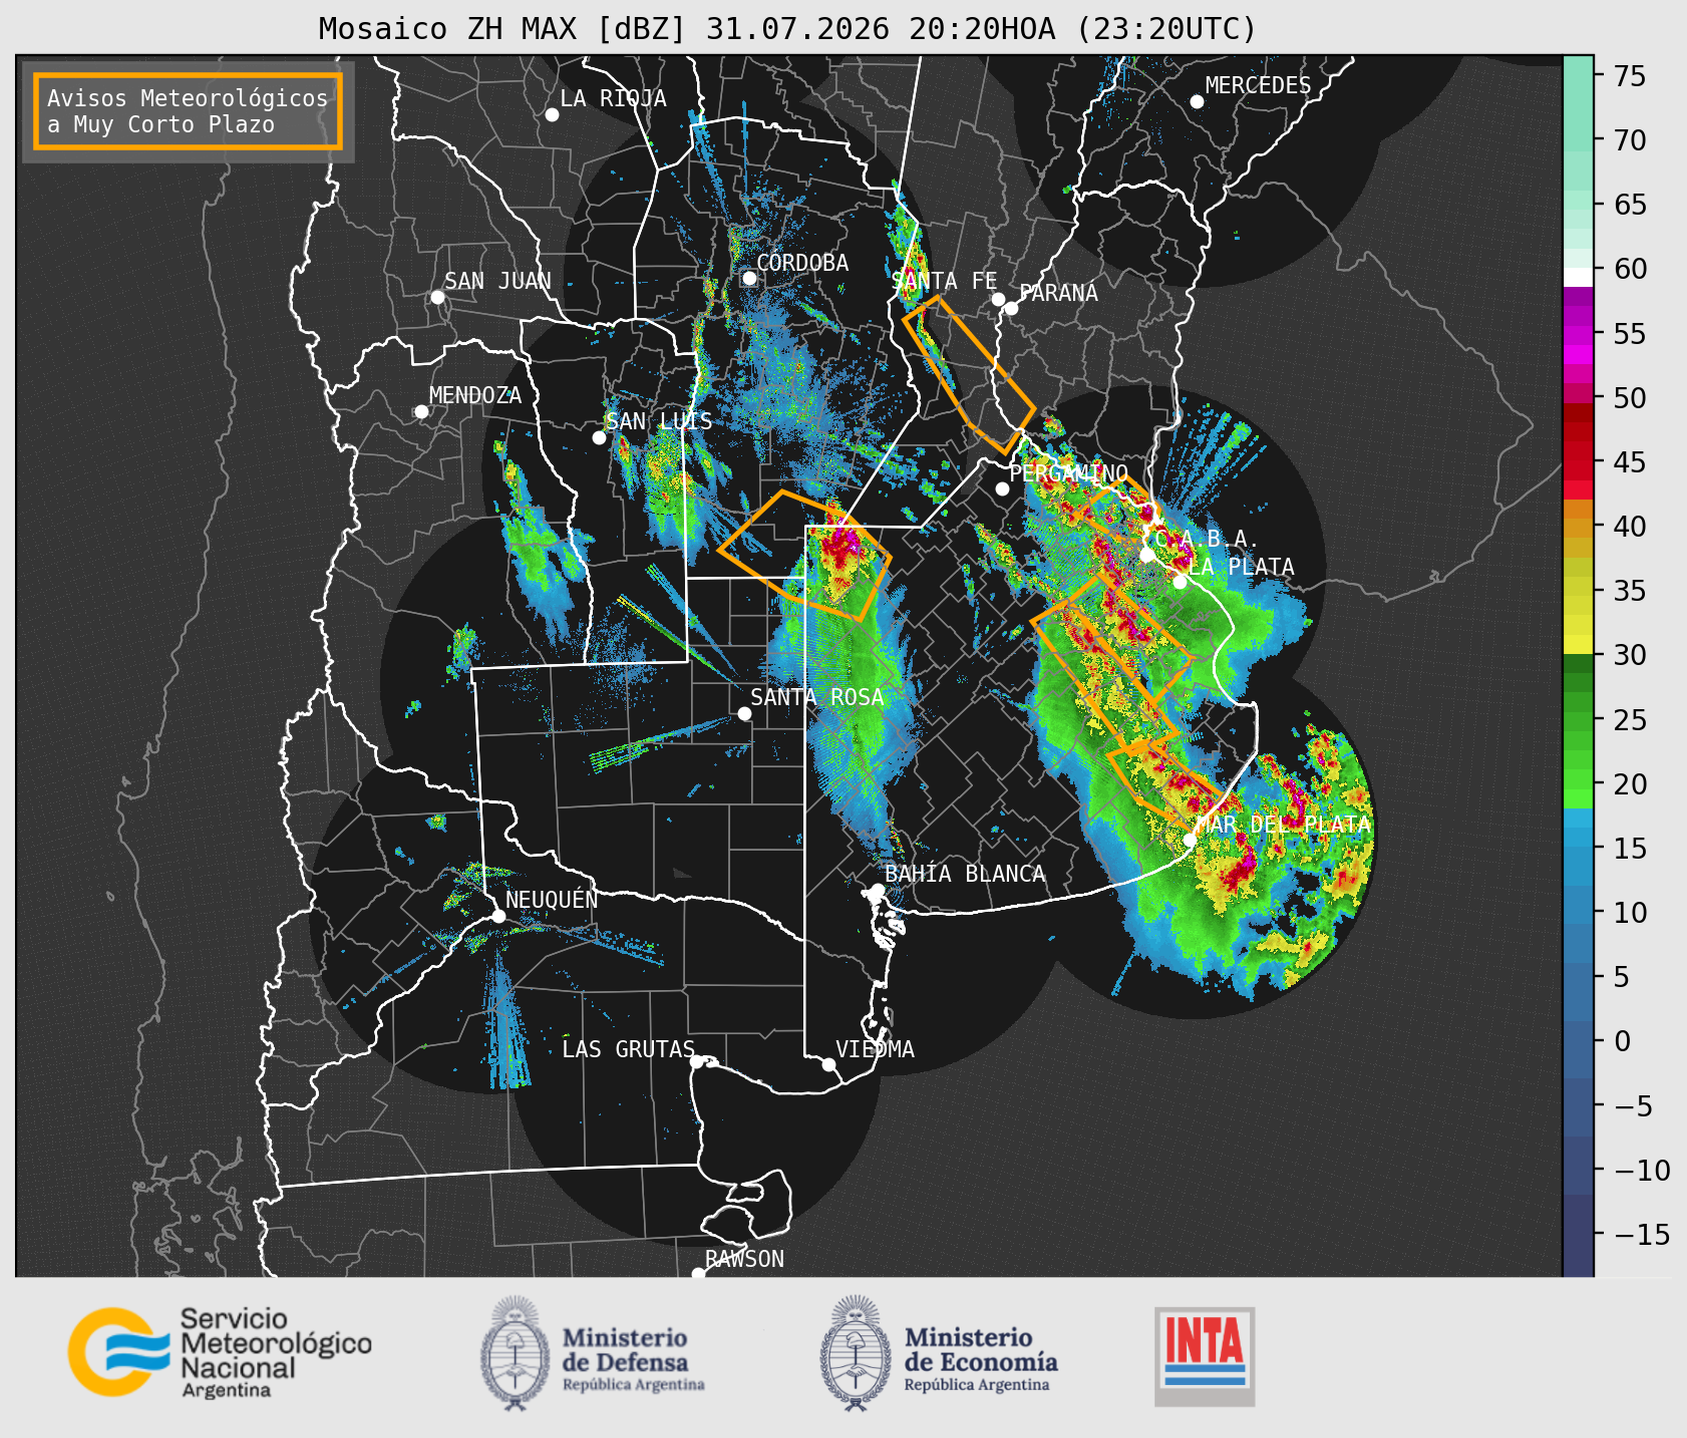Image resolution: width=1687 pixels, height=1438 pixels.
Task: Click the Viedma city marker dot
Action: (x=828, y=1064)
